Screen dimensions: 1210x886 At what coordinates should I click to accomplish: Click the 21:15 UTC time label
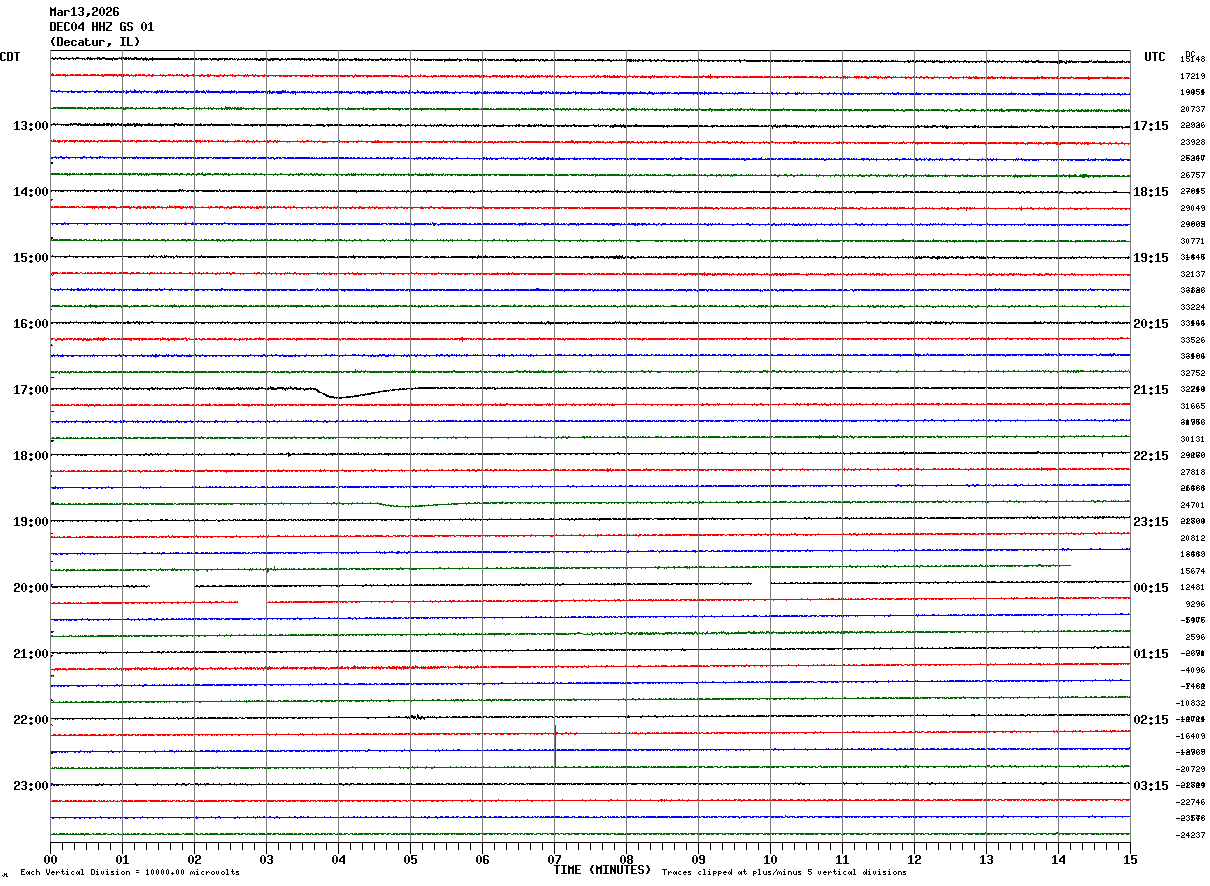coord(1151,390)
